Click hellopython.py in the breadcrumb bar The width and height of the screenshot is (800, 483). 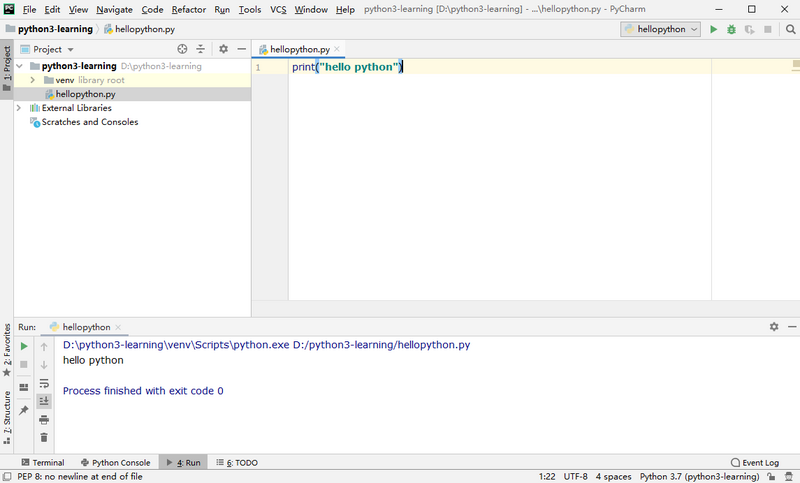[144, 29]
